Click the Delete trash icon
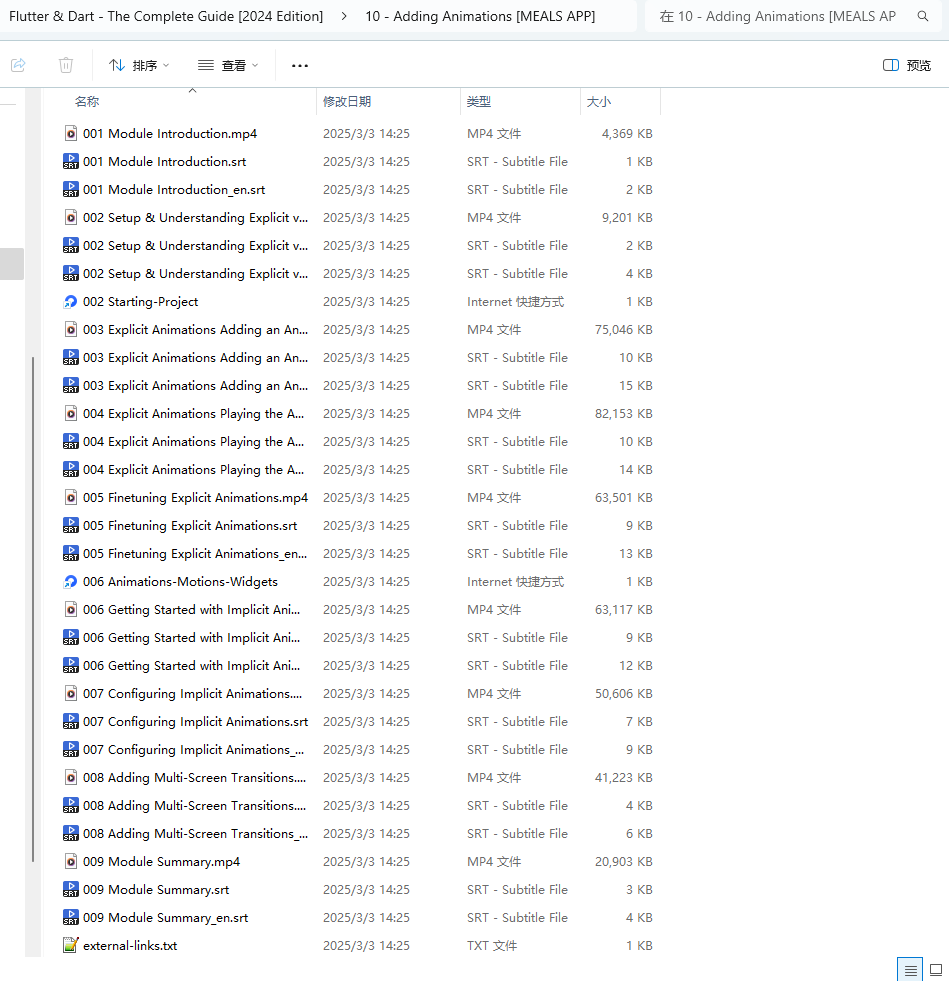This screenshot has height=981, width=949. click(x=66, y=65)
